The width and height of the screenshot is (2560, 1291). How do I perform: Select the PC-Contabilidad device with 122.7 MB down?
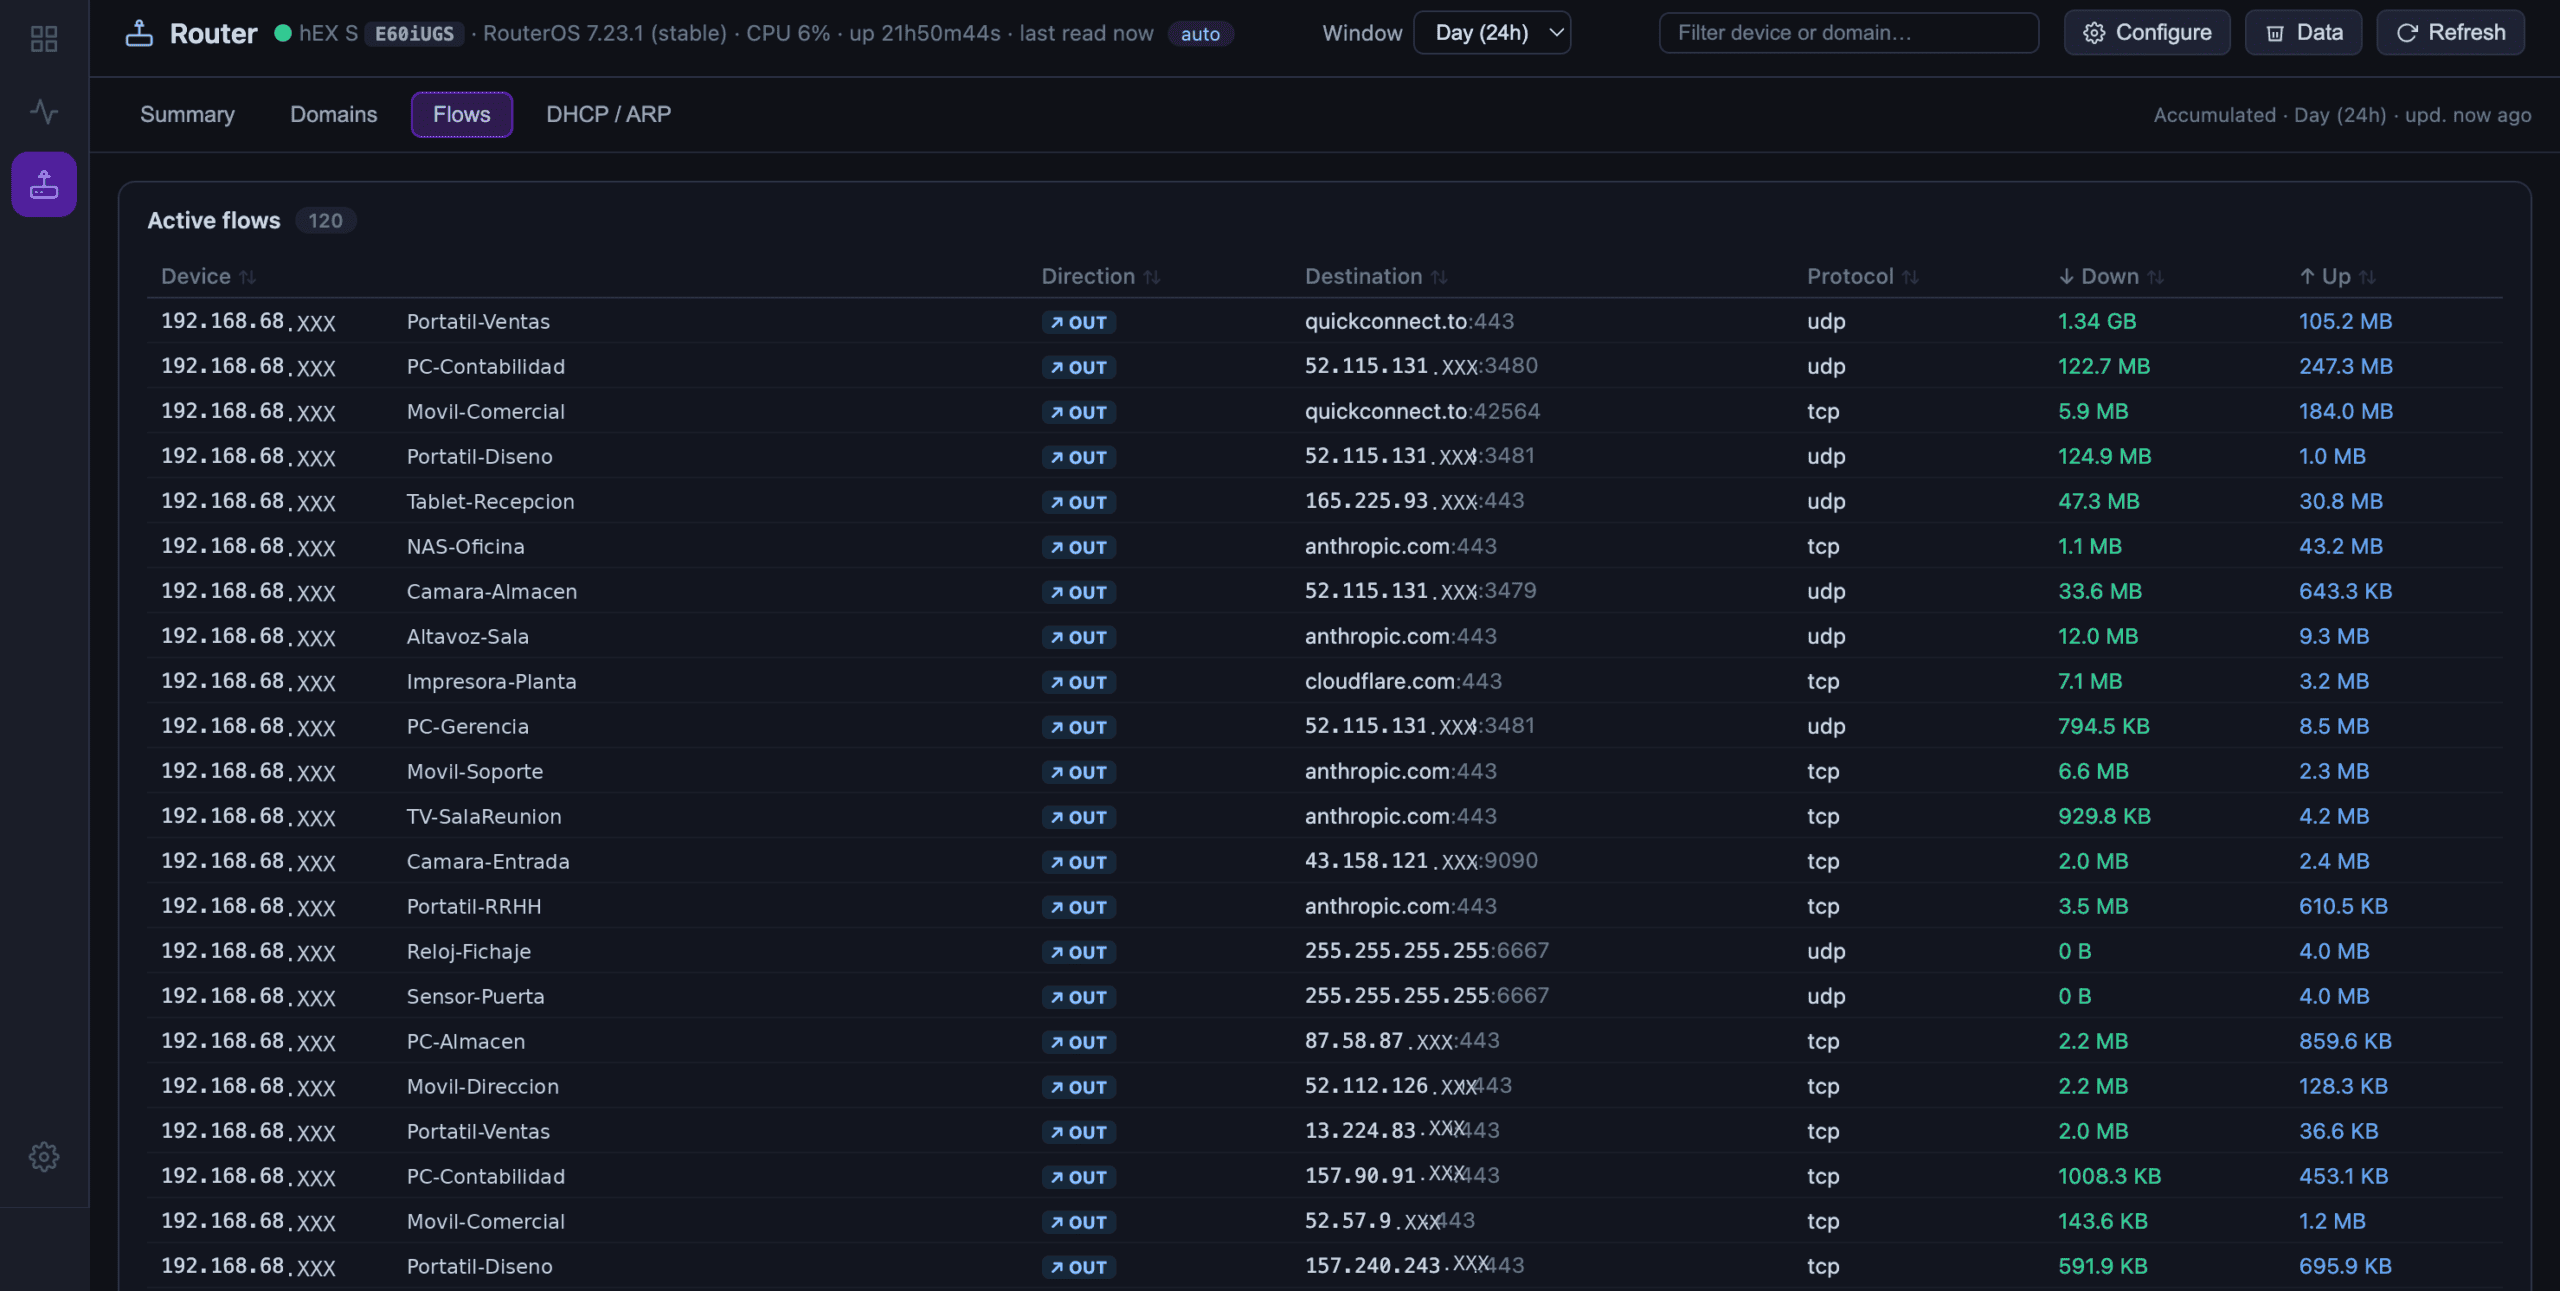point(485,367)
